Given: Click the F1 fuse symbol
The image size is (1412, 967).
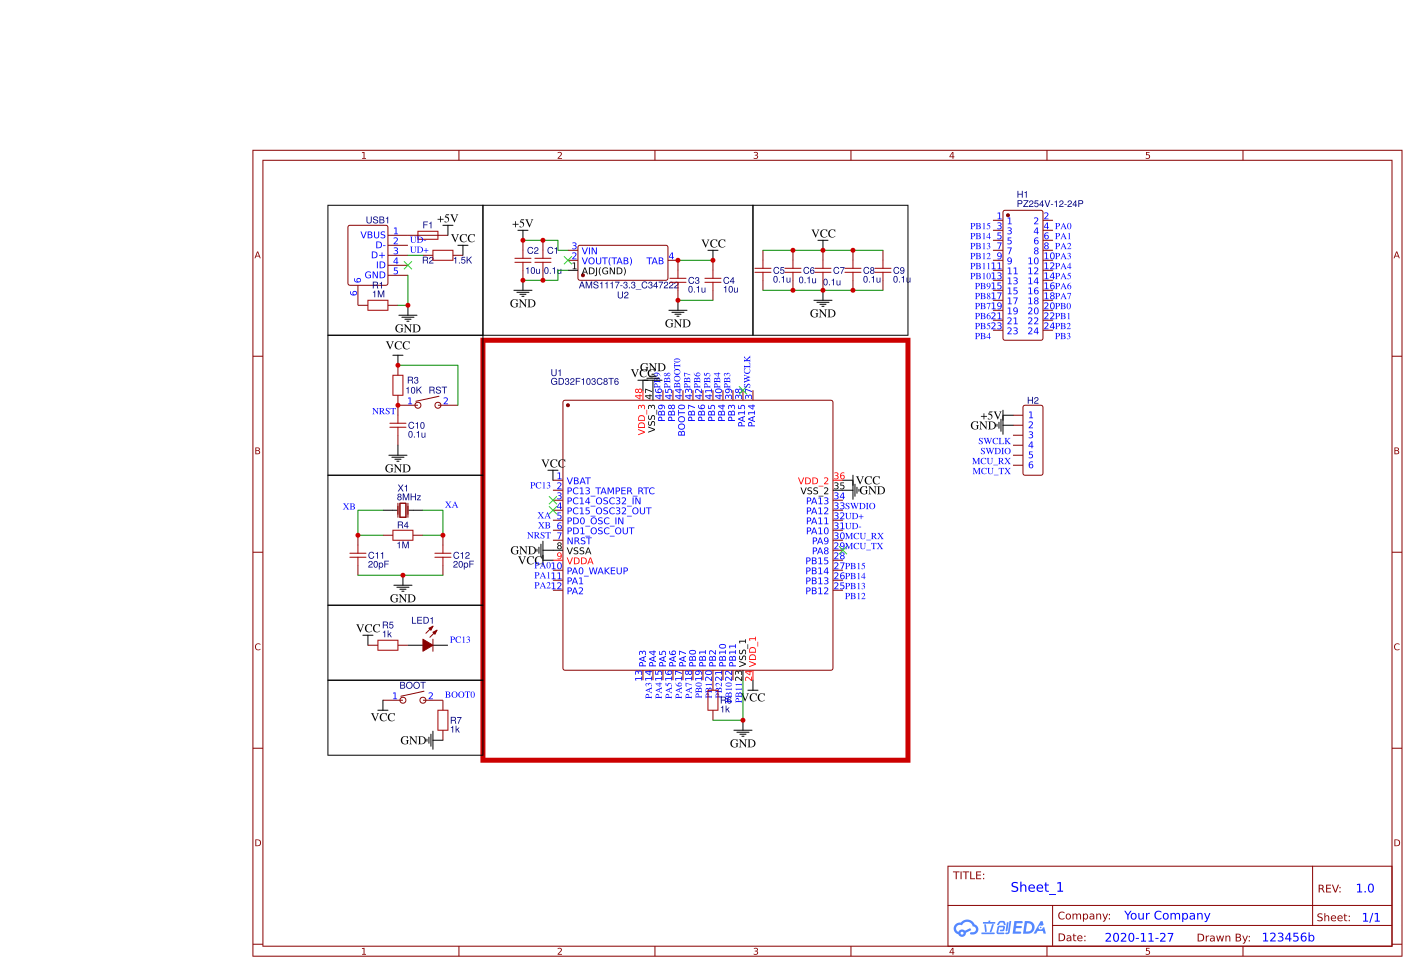Looking at the screenshot, I should pyautogui.click(x=428, y=235).
